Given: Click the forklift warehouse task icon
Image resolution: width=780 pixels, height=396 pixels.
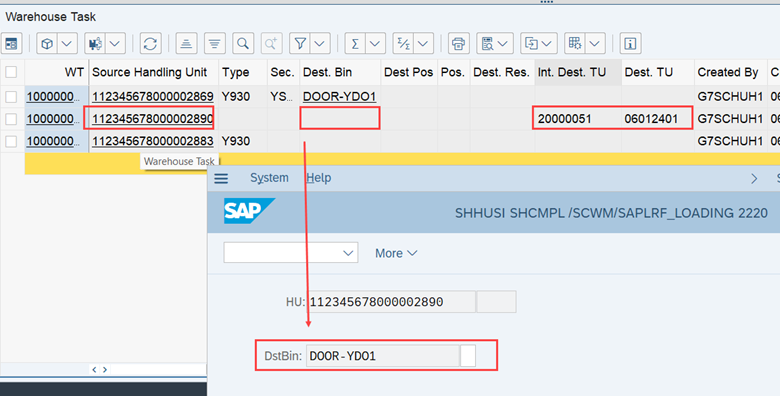Looking at the screenshot, I should 95,44.
